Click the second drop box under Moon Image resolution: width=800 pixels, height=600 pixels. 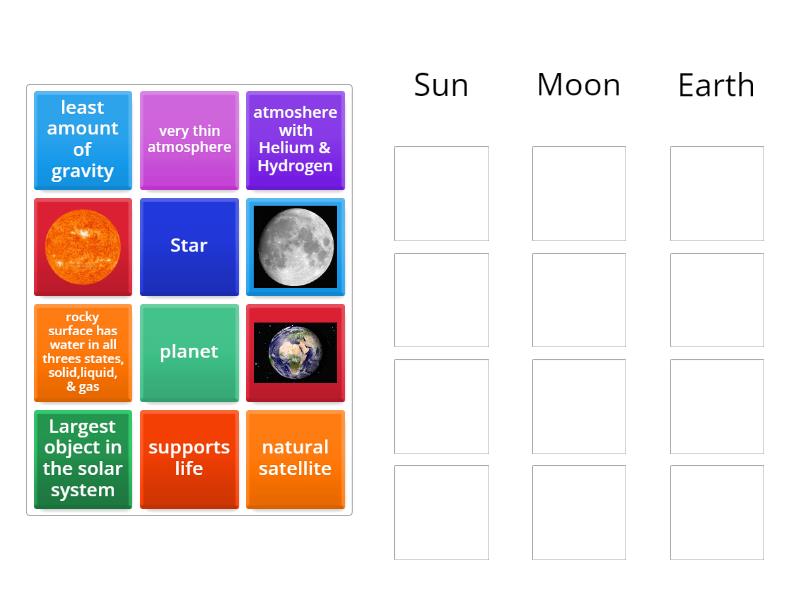pos(578,298)
